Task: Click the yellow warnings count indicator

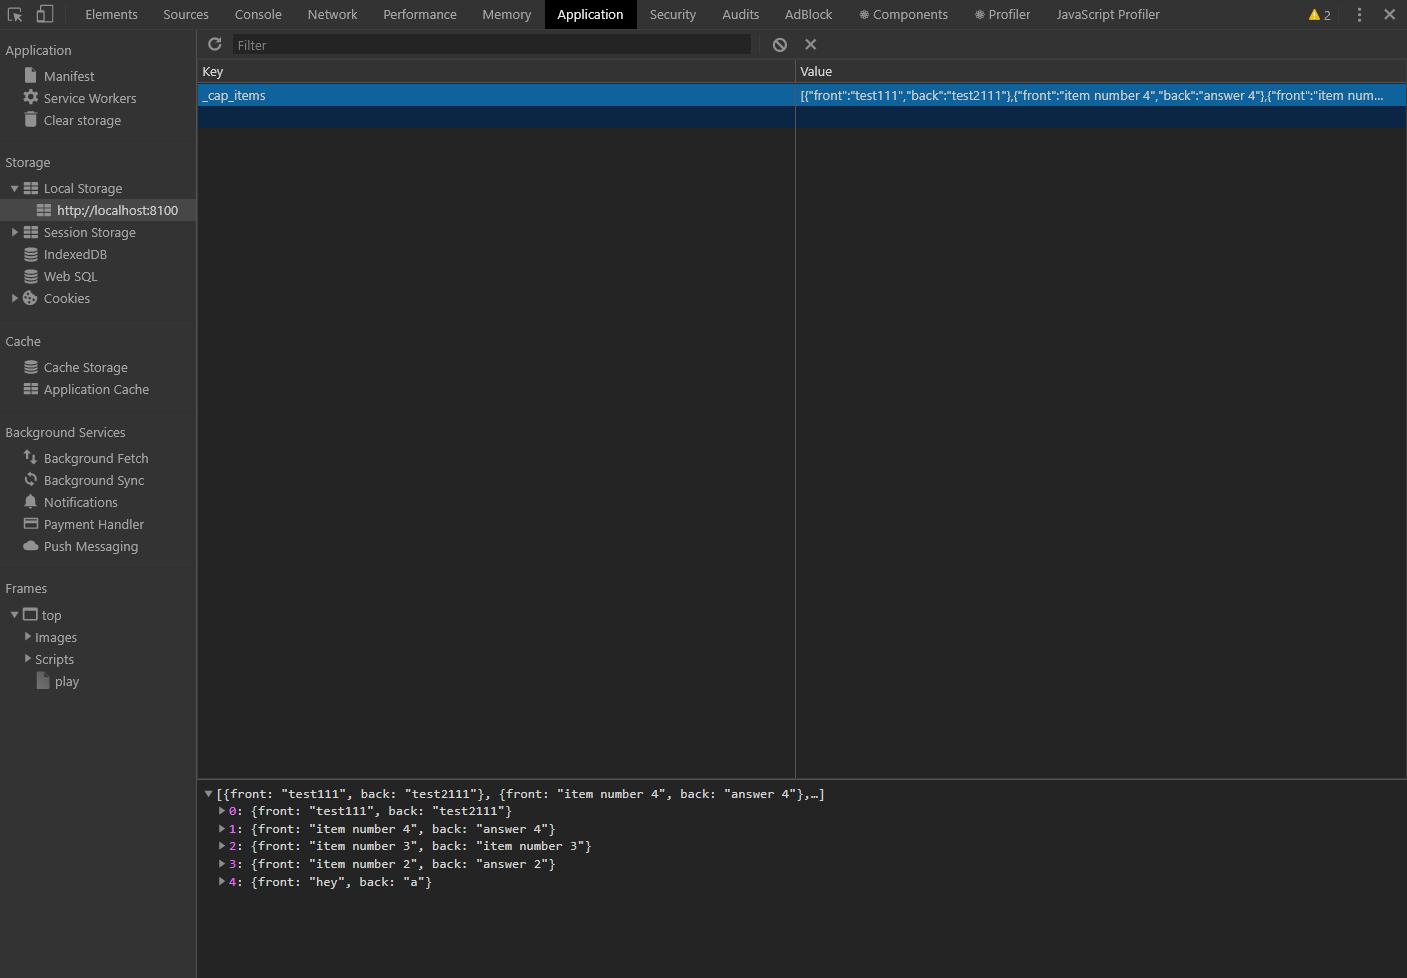Action: [1319, 15]
